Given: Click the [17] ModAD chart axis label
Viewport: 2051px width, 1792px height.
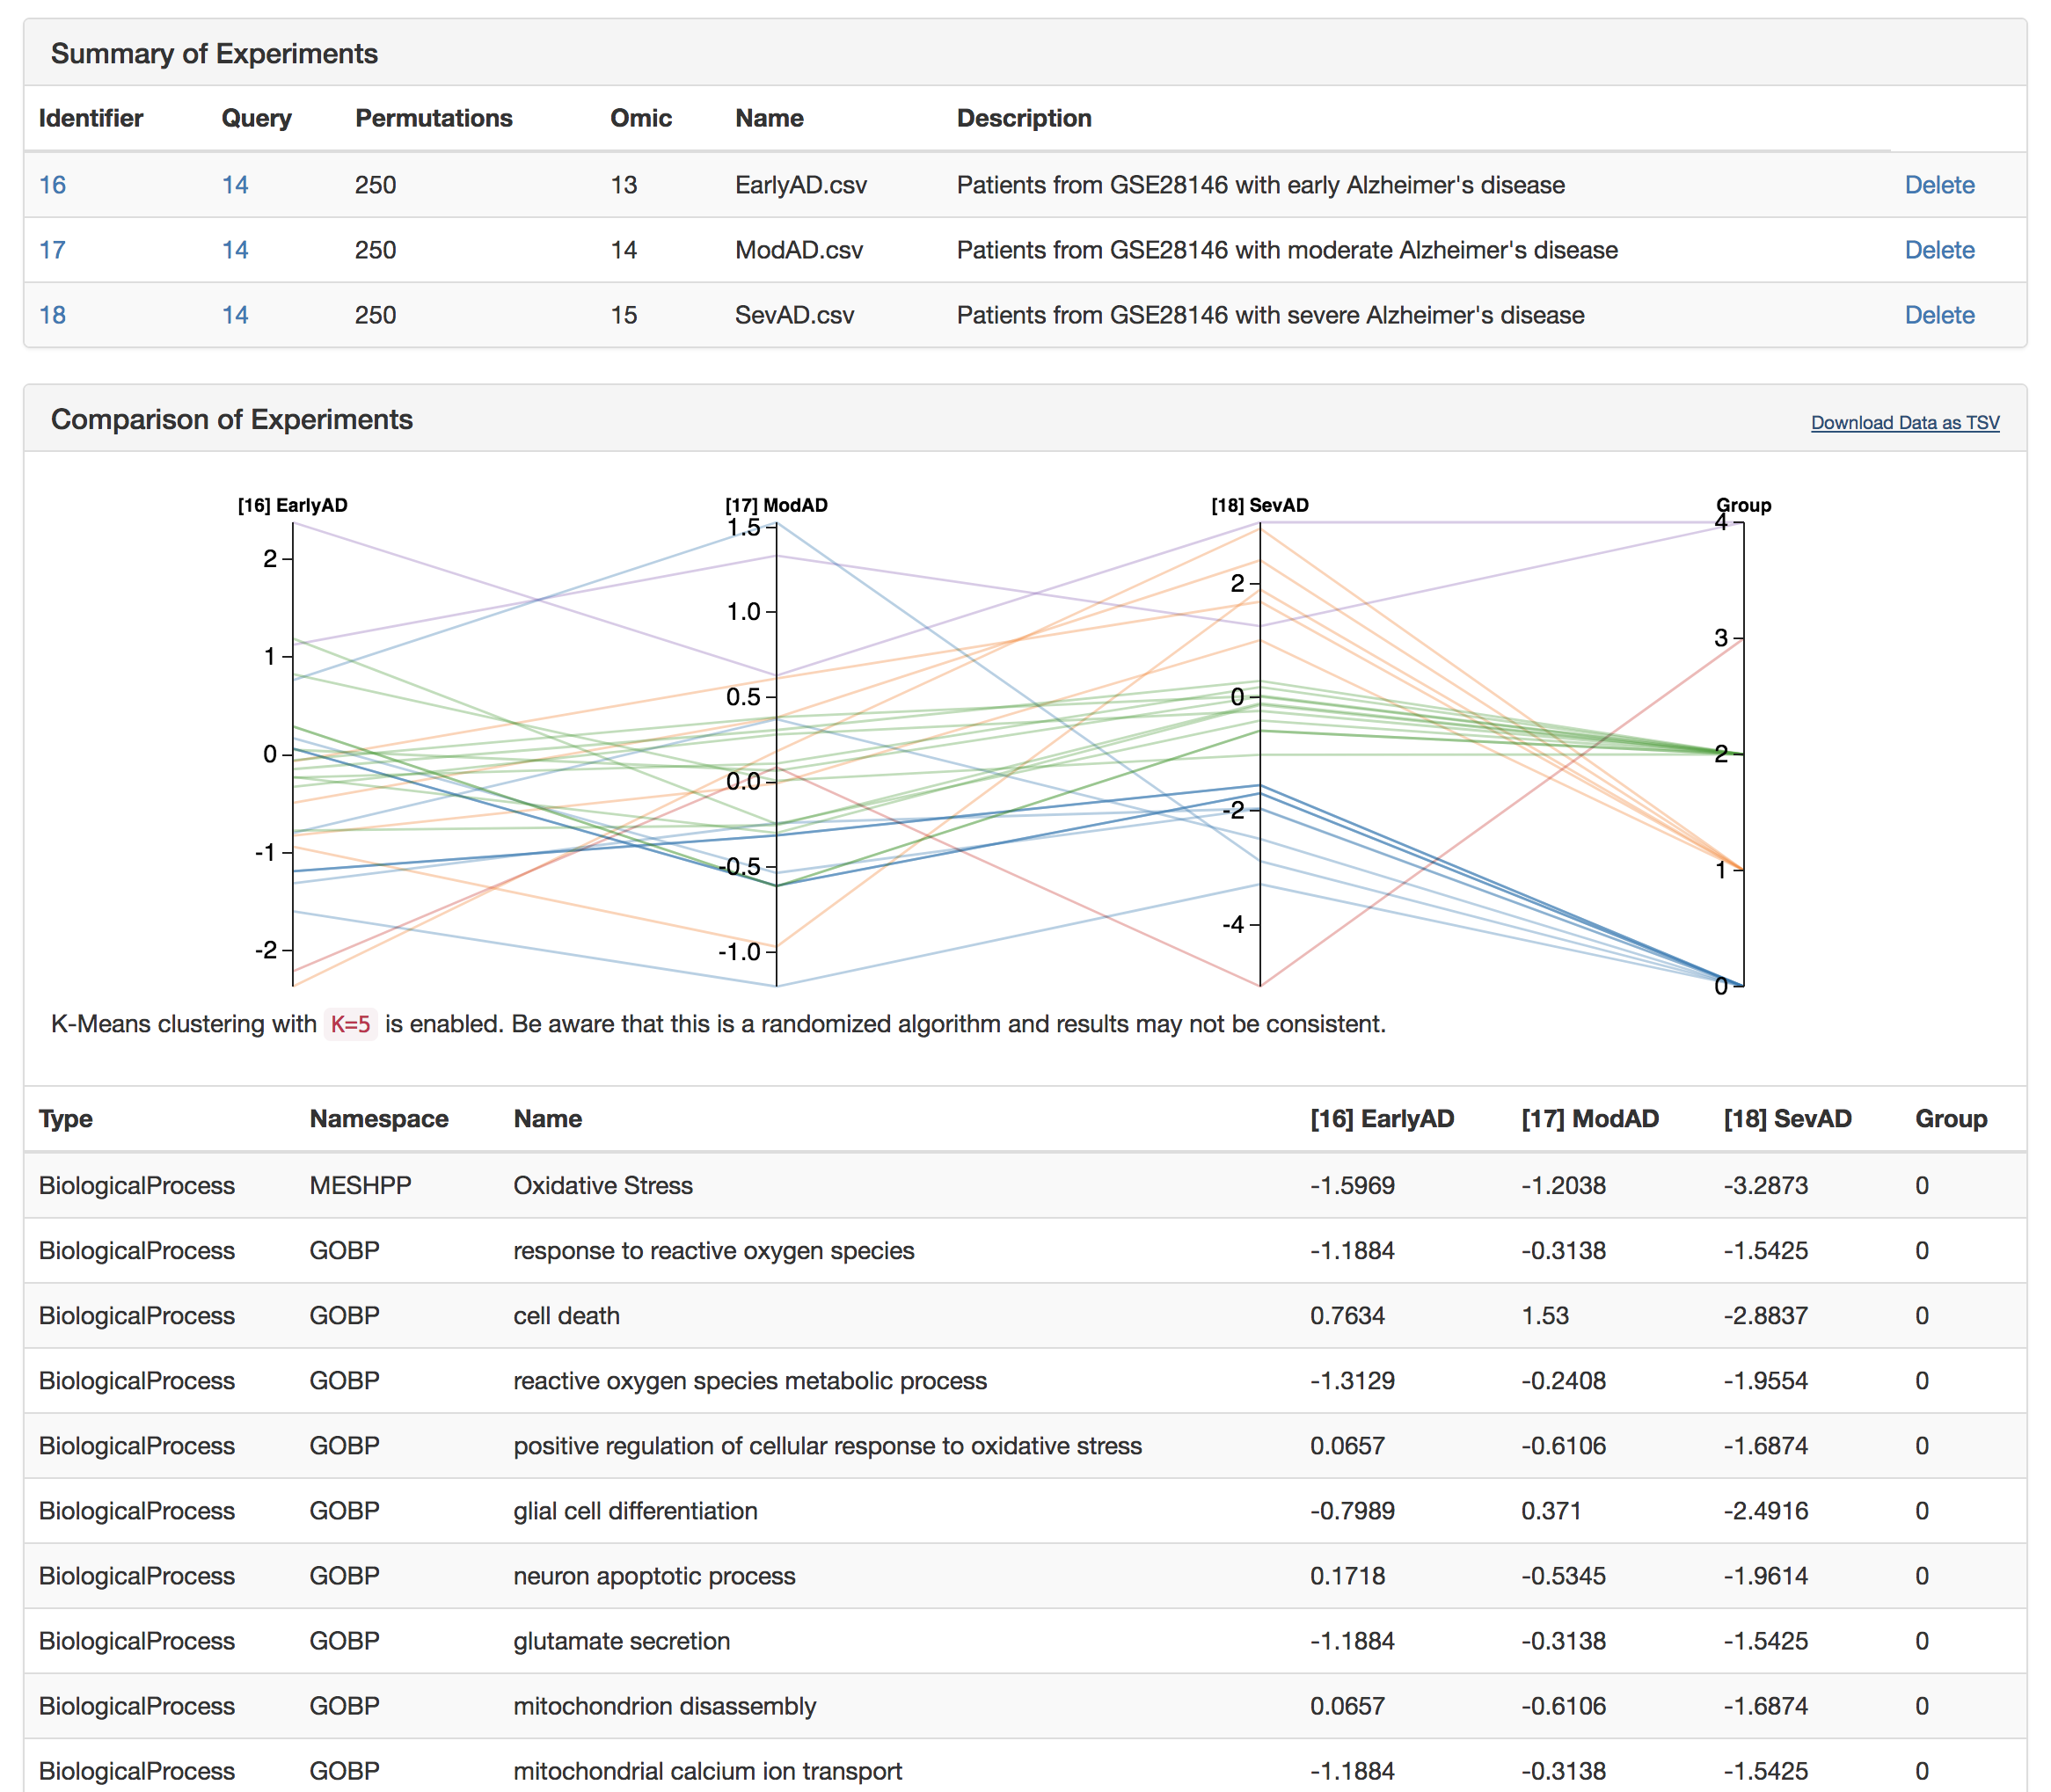Looking at the screenshot, I should coord(776,505).
